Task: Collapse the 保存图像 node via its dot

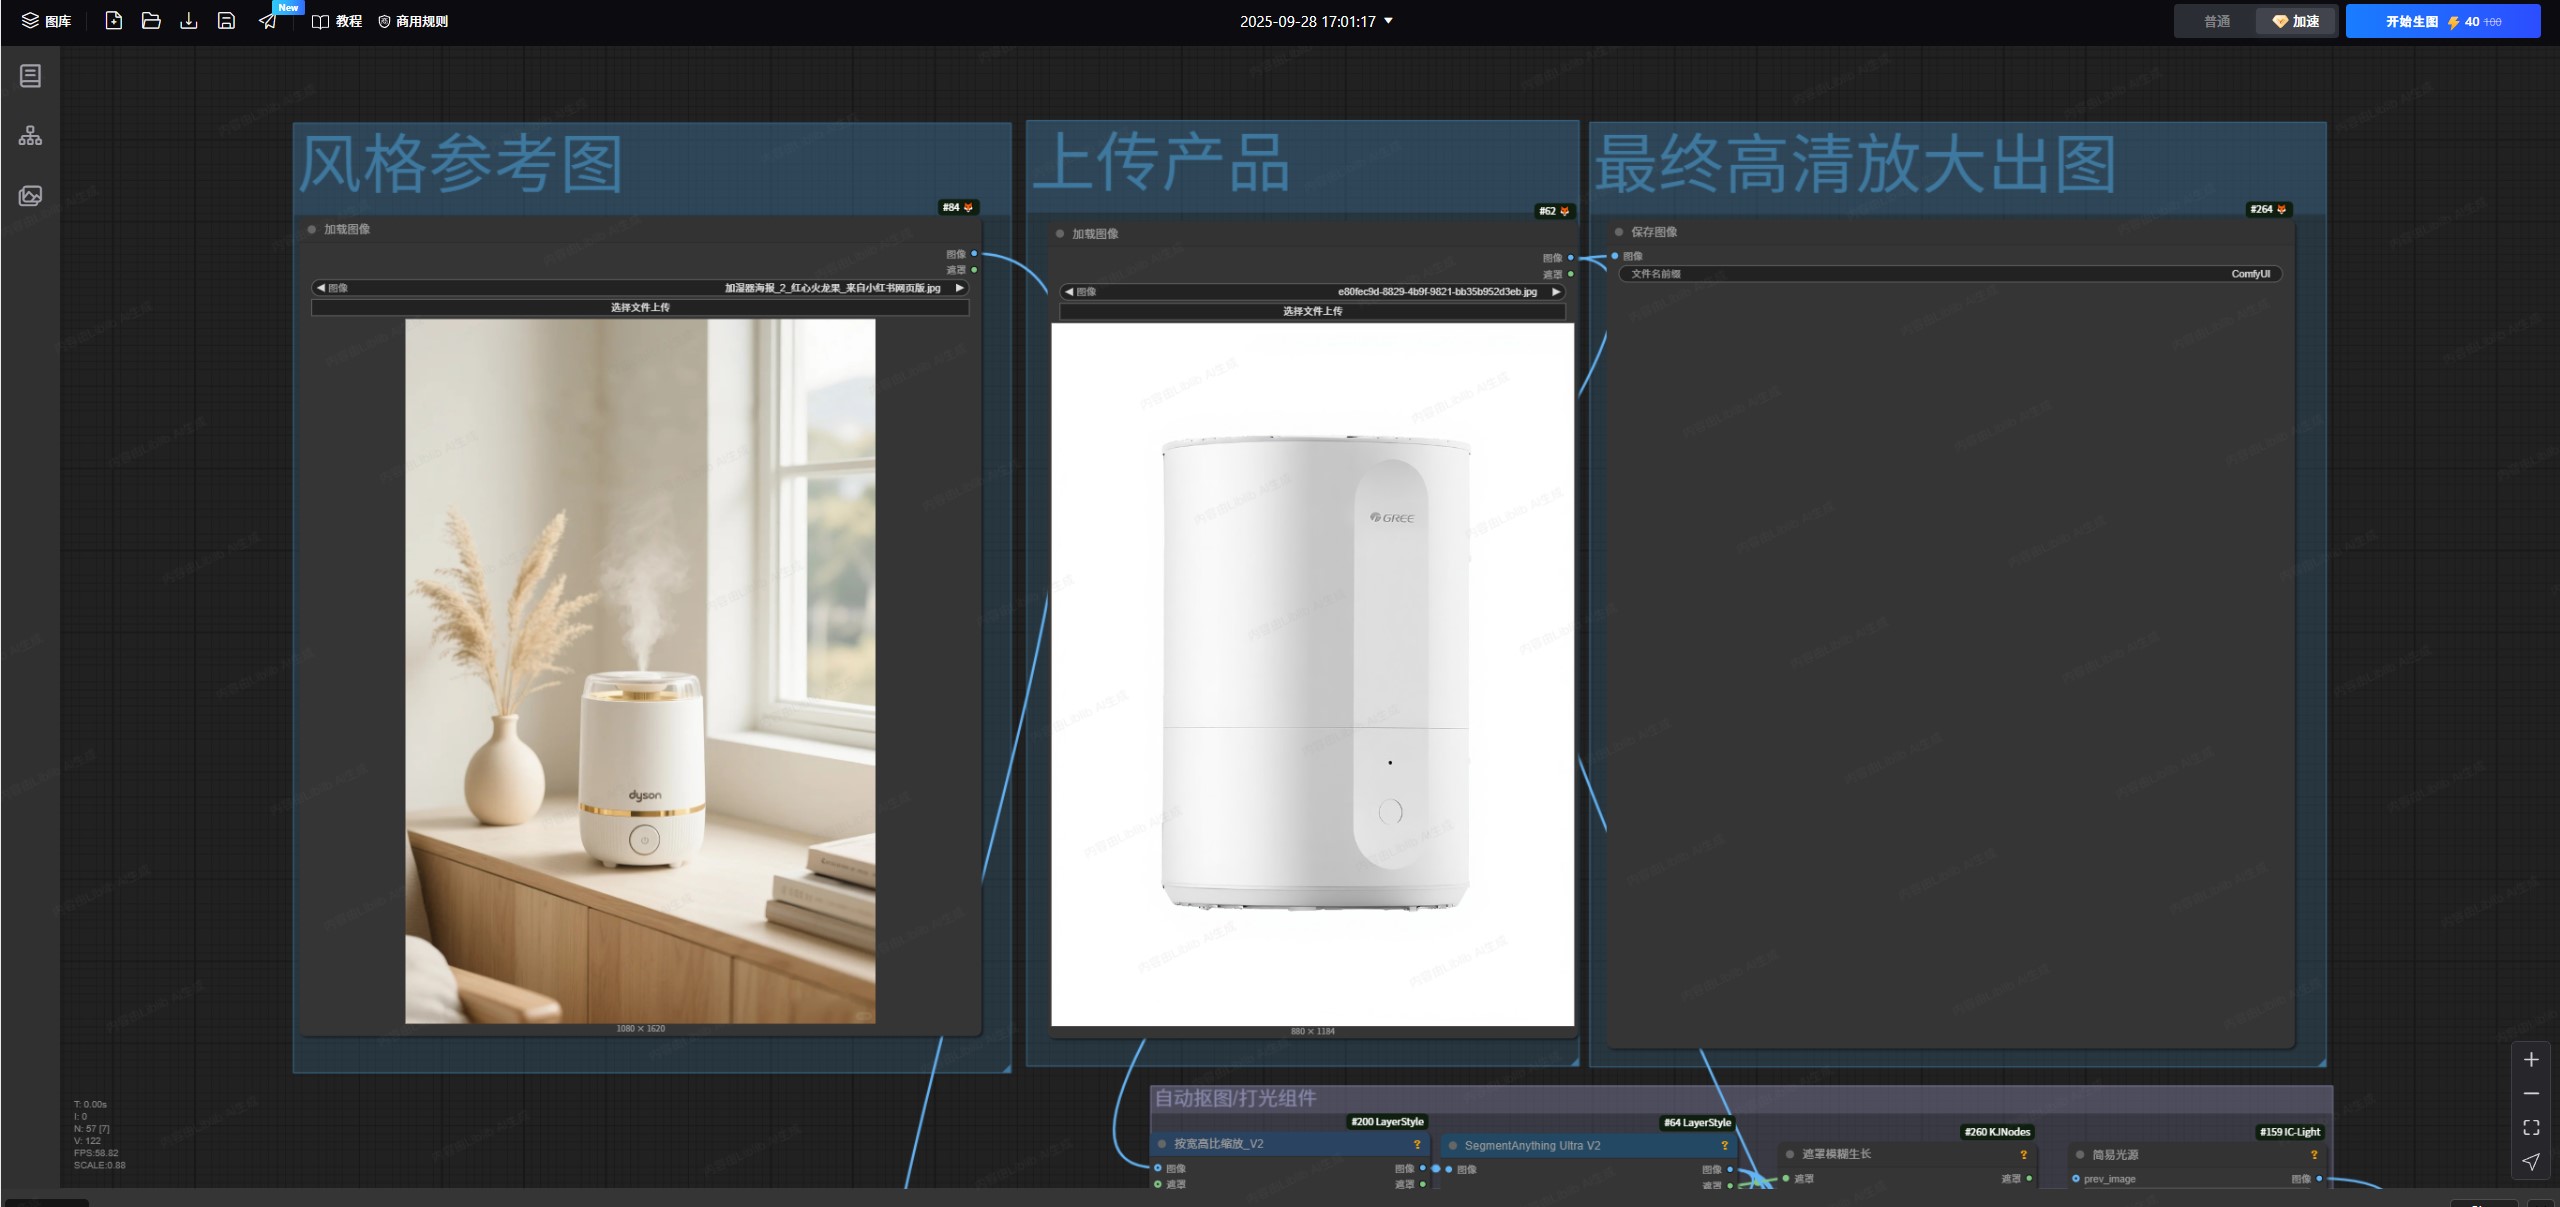Action: click(x=1619, y=232)
